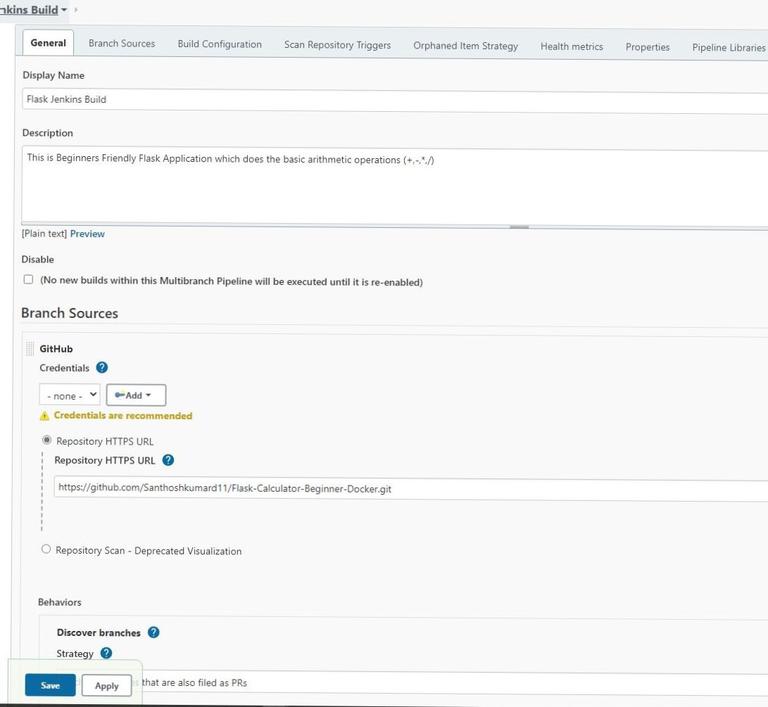Open help for Strategy setting

106,653
